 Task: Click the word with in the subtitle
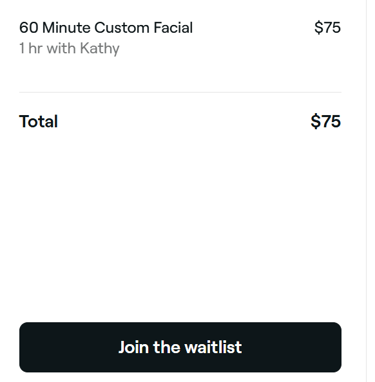pyautogui.click(x=61, y=49)
